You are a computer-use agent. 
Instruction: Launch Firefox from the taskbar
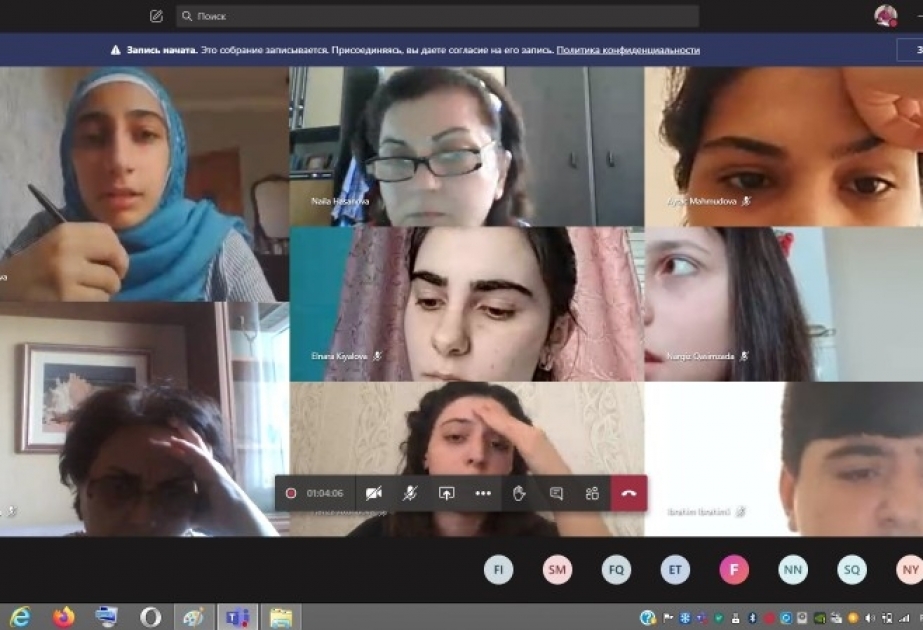coord(64,617)
